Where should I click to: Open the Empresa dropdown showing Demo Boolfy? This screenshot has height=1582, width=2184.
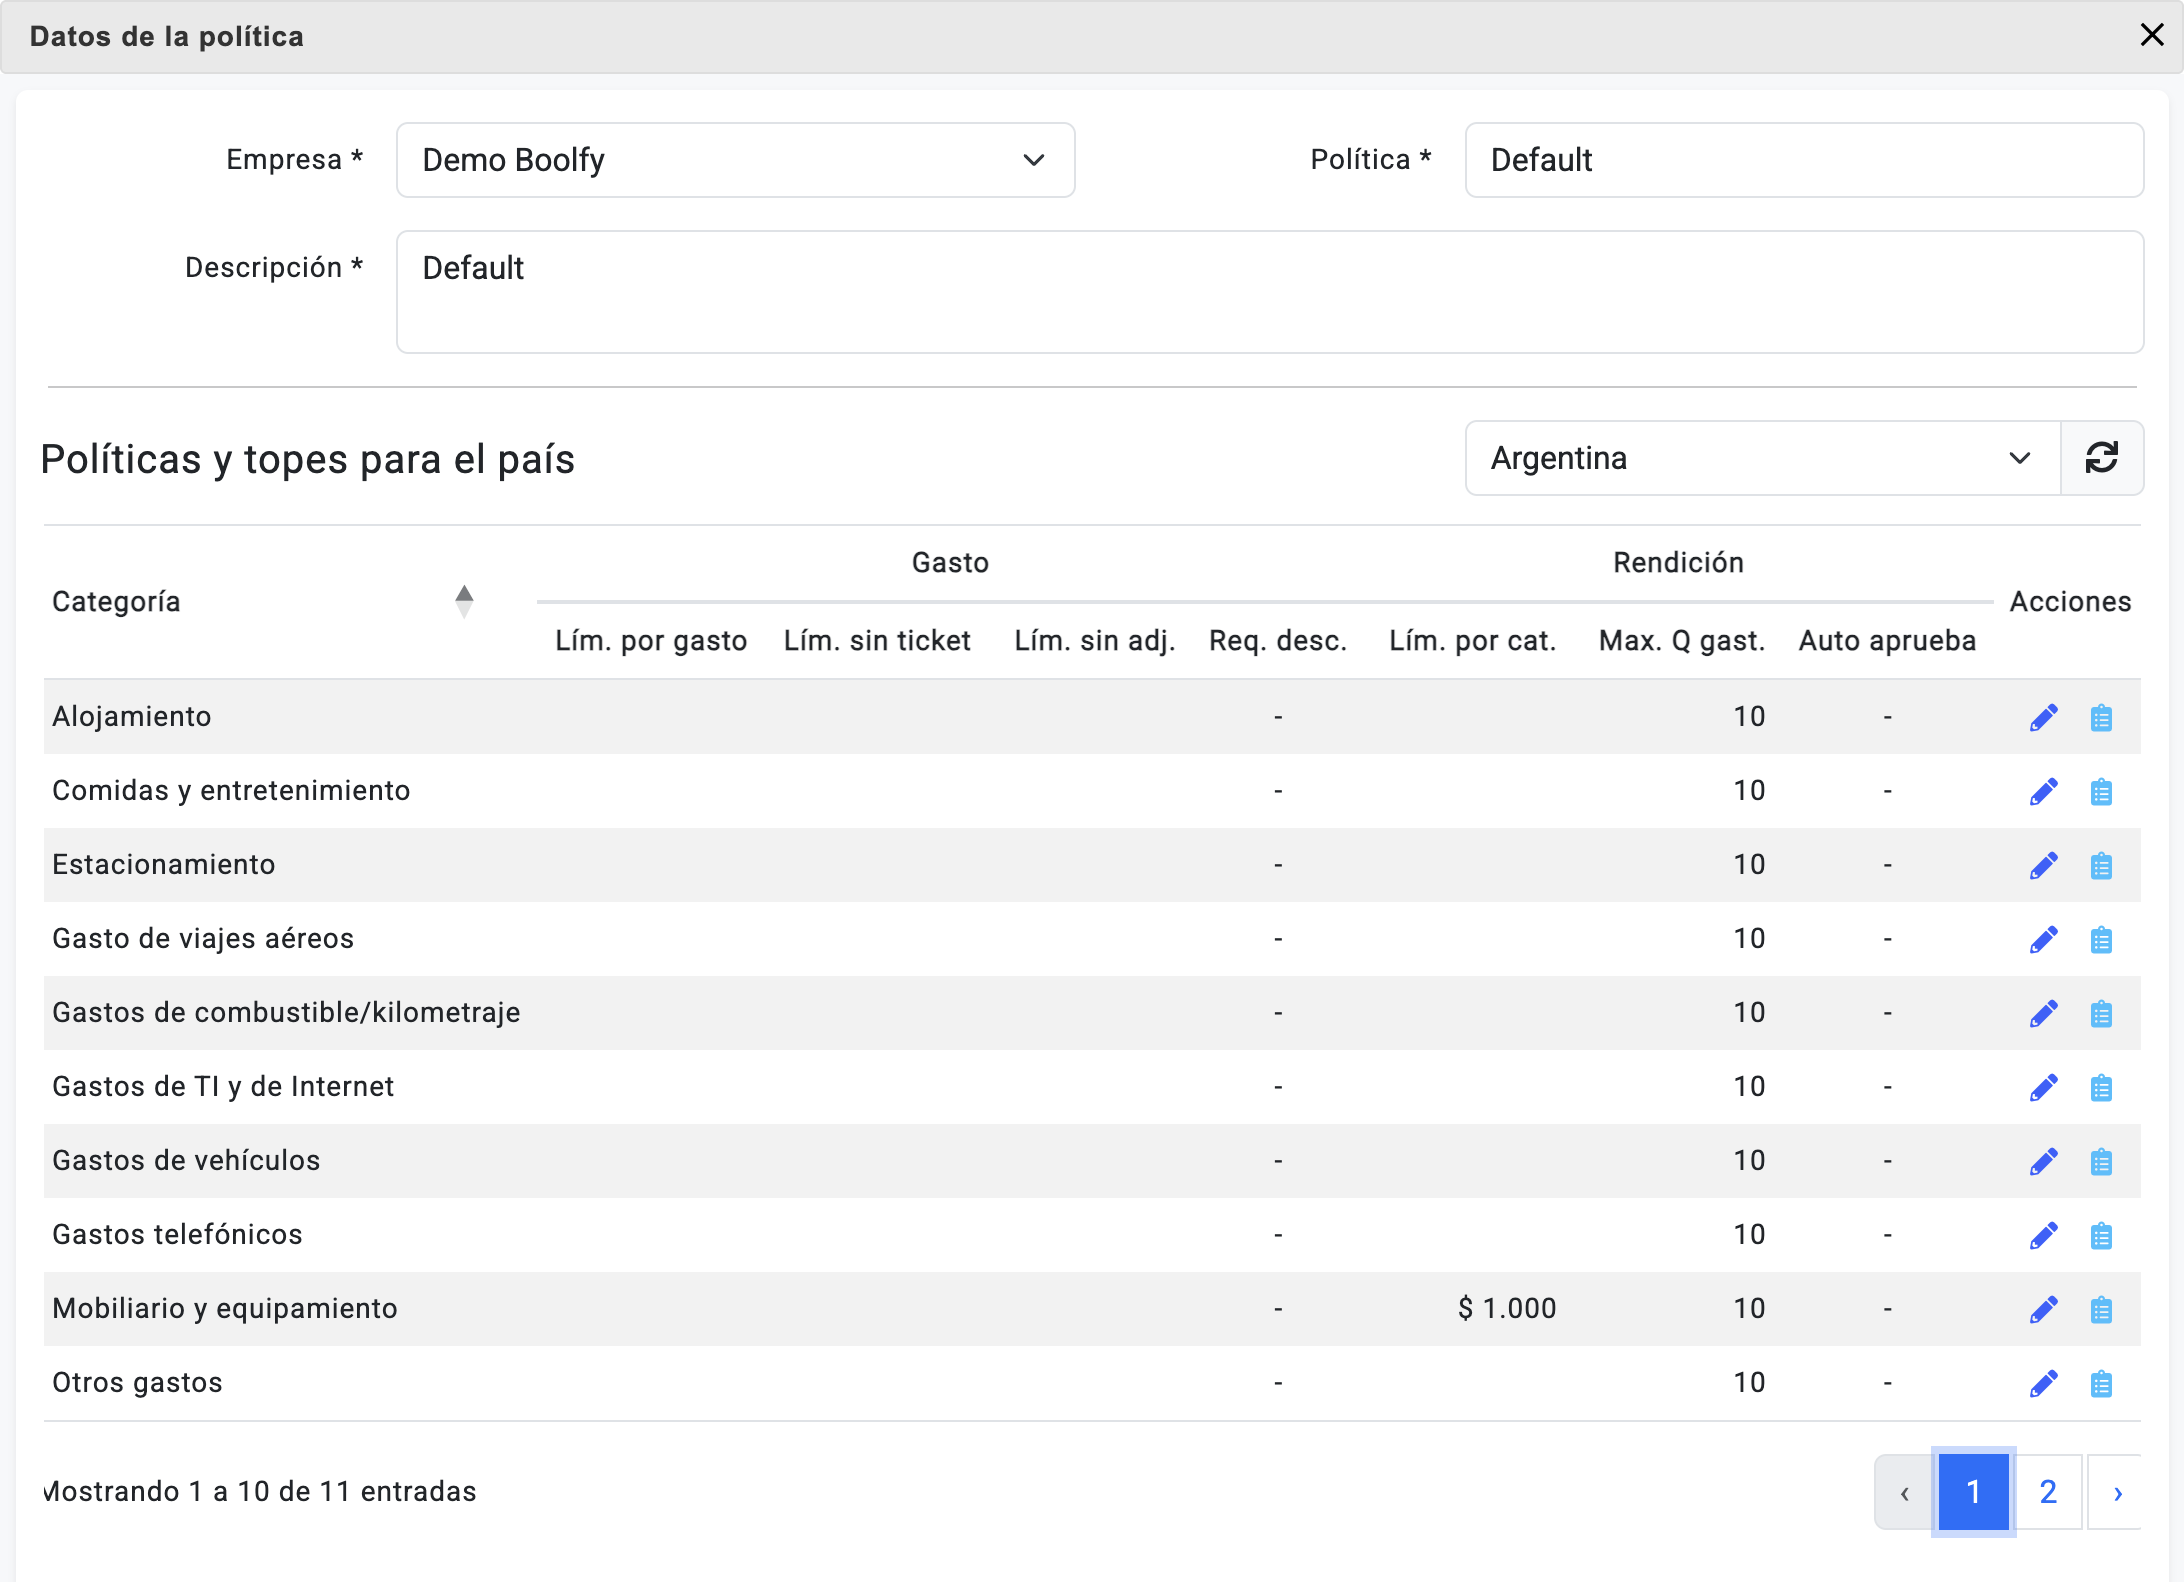pyautogui.click(x=735, y=160)
